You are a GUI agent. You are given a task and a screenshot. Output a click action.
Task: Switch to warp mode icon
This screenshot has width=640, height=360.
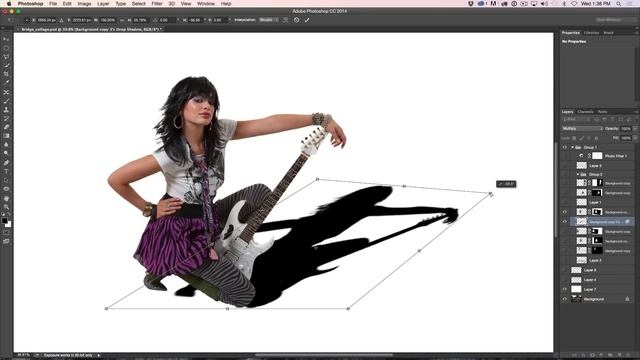286,20
